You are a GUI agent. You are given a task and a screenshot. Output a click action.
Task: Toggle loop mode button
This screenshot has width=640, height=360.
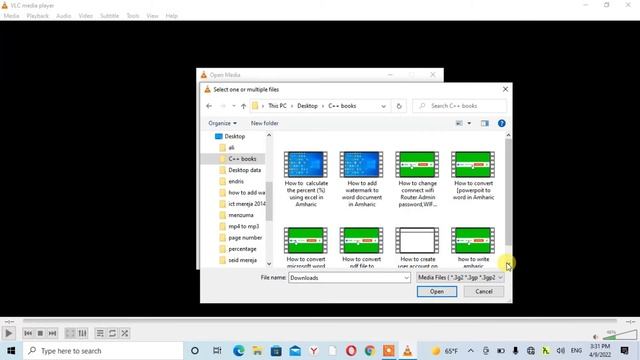tap(112, 333)
